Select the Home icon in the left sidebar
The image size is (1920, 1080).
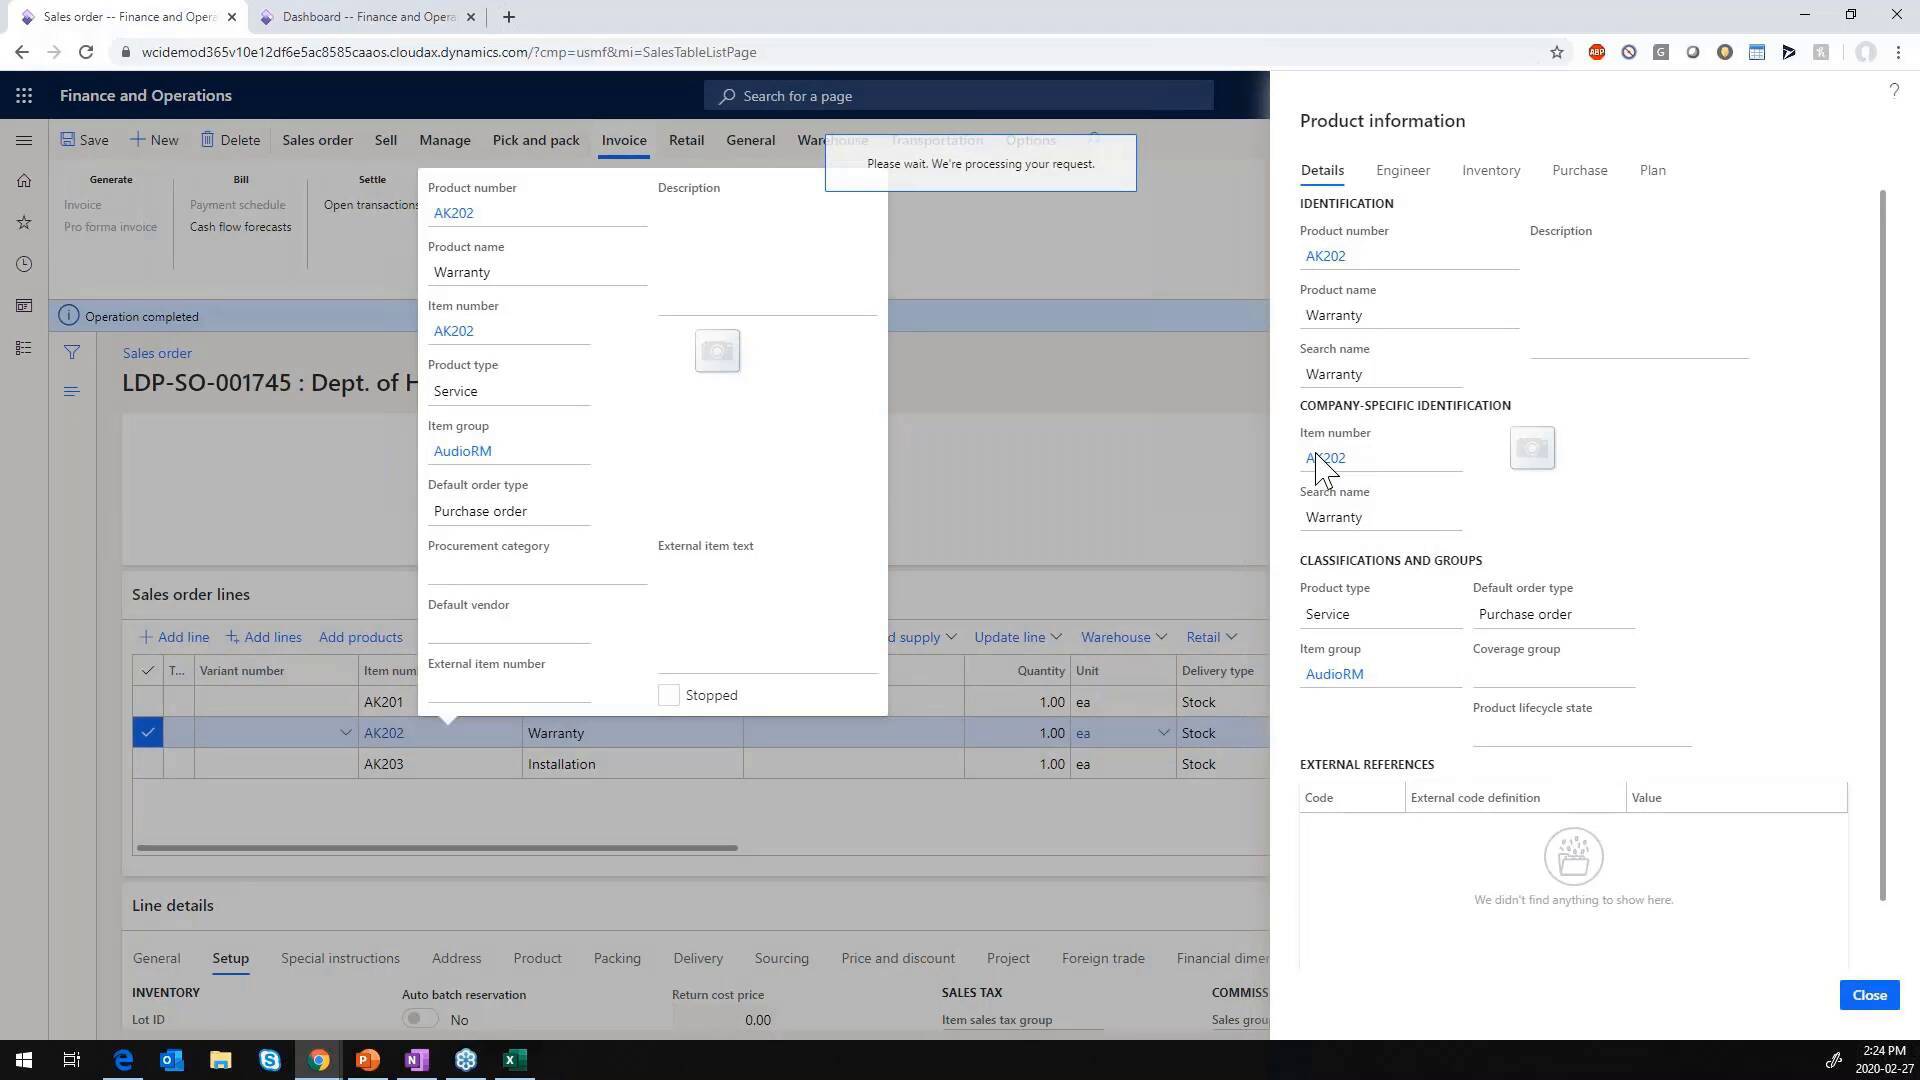[x=24, y=181]
